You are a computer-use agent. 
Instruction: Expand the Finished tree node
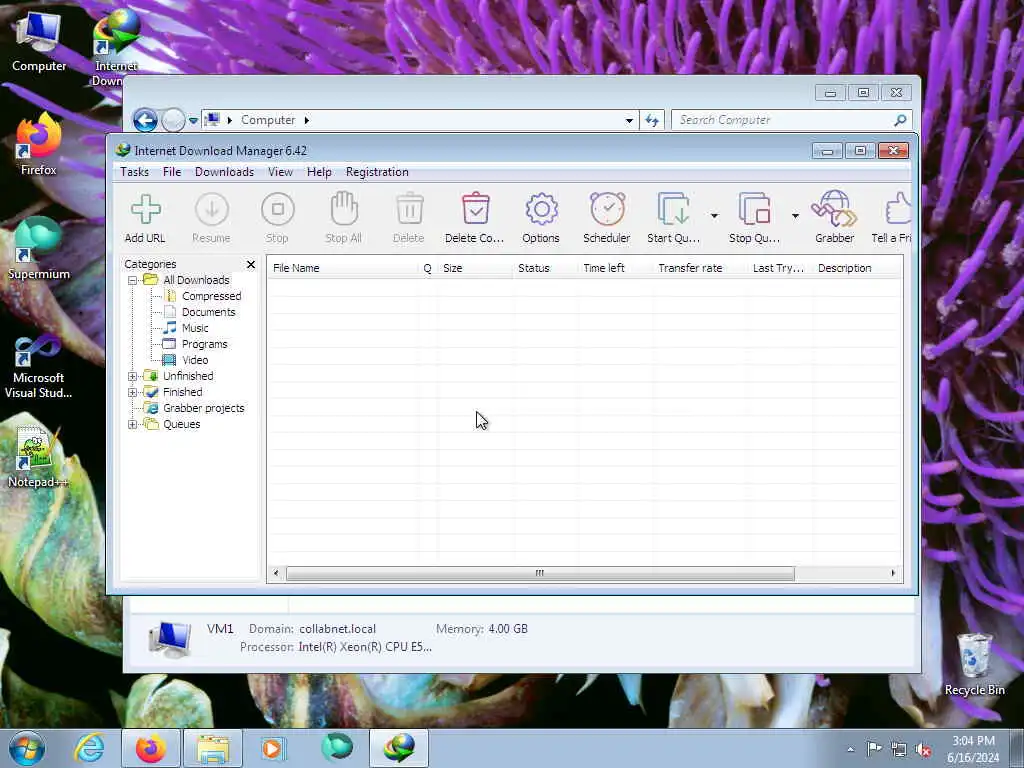[x=133, y=392]
